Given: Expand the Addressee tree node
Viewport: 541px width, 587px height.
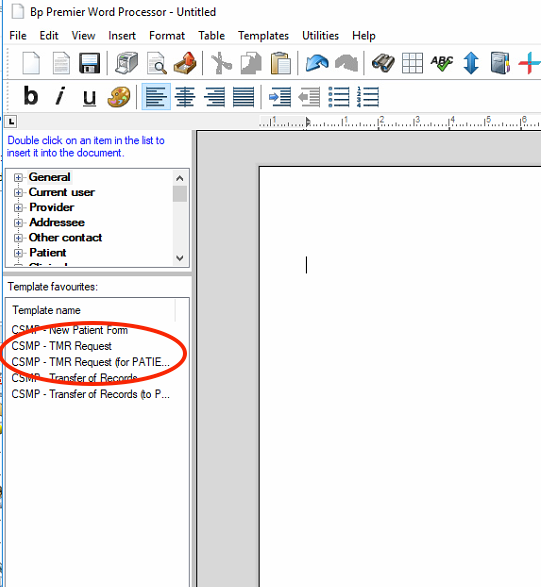Looking at the screenshot, I should click(18, 223).
